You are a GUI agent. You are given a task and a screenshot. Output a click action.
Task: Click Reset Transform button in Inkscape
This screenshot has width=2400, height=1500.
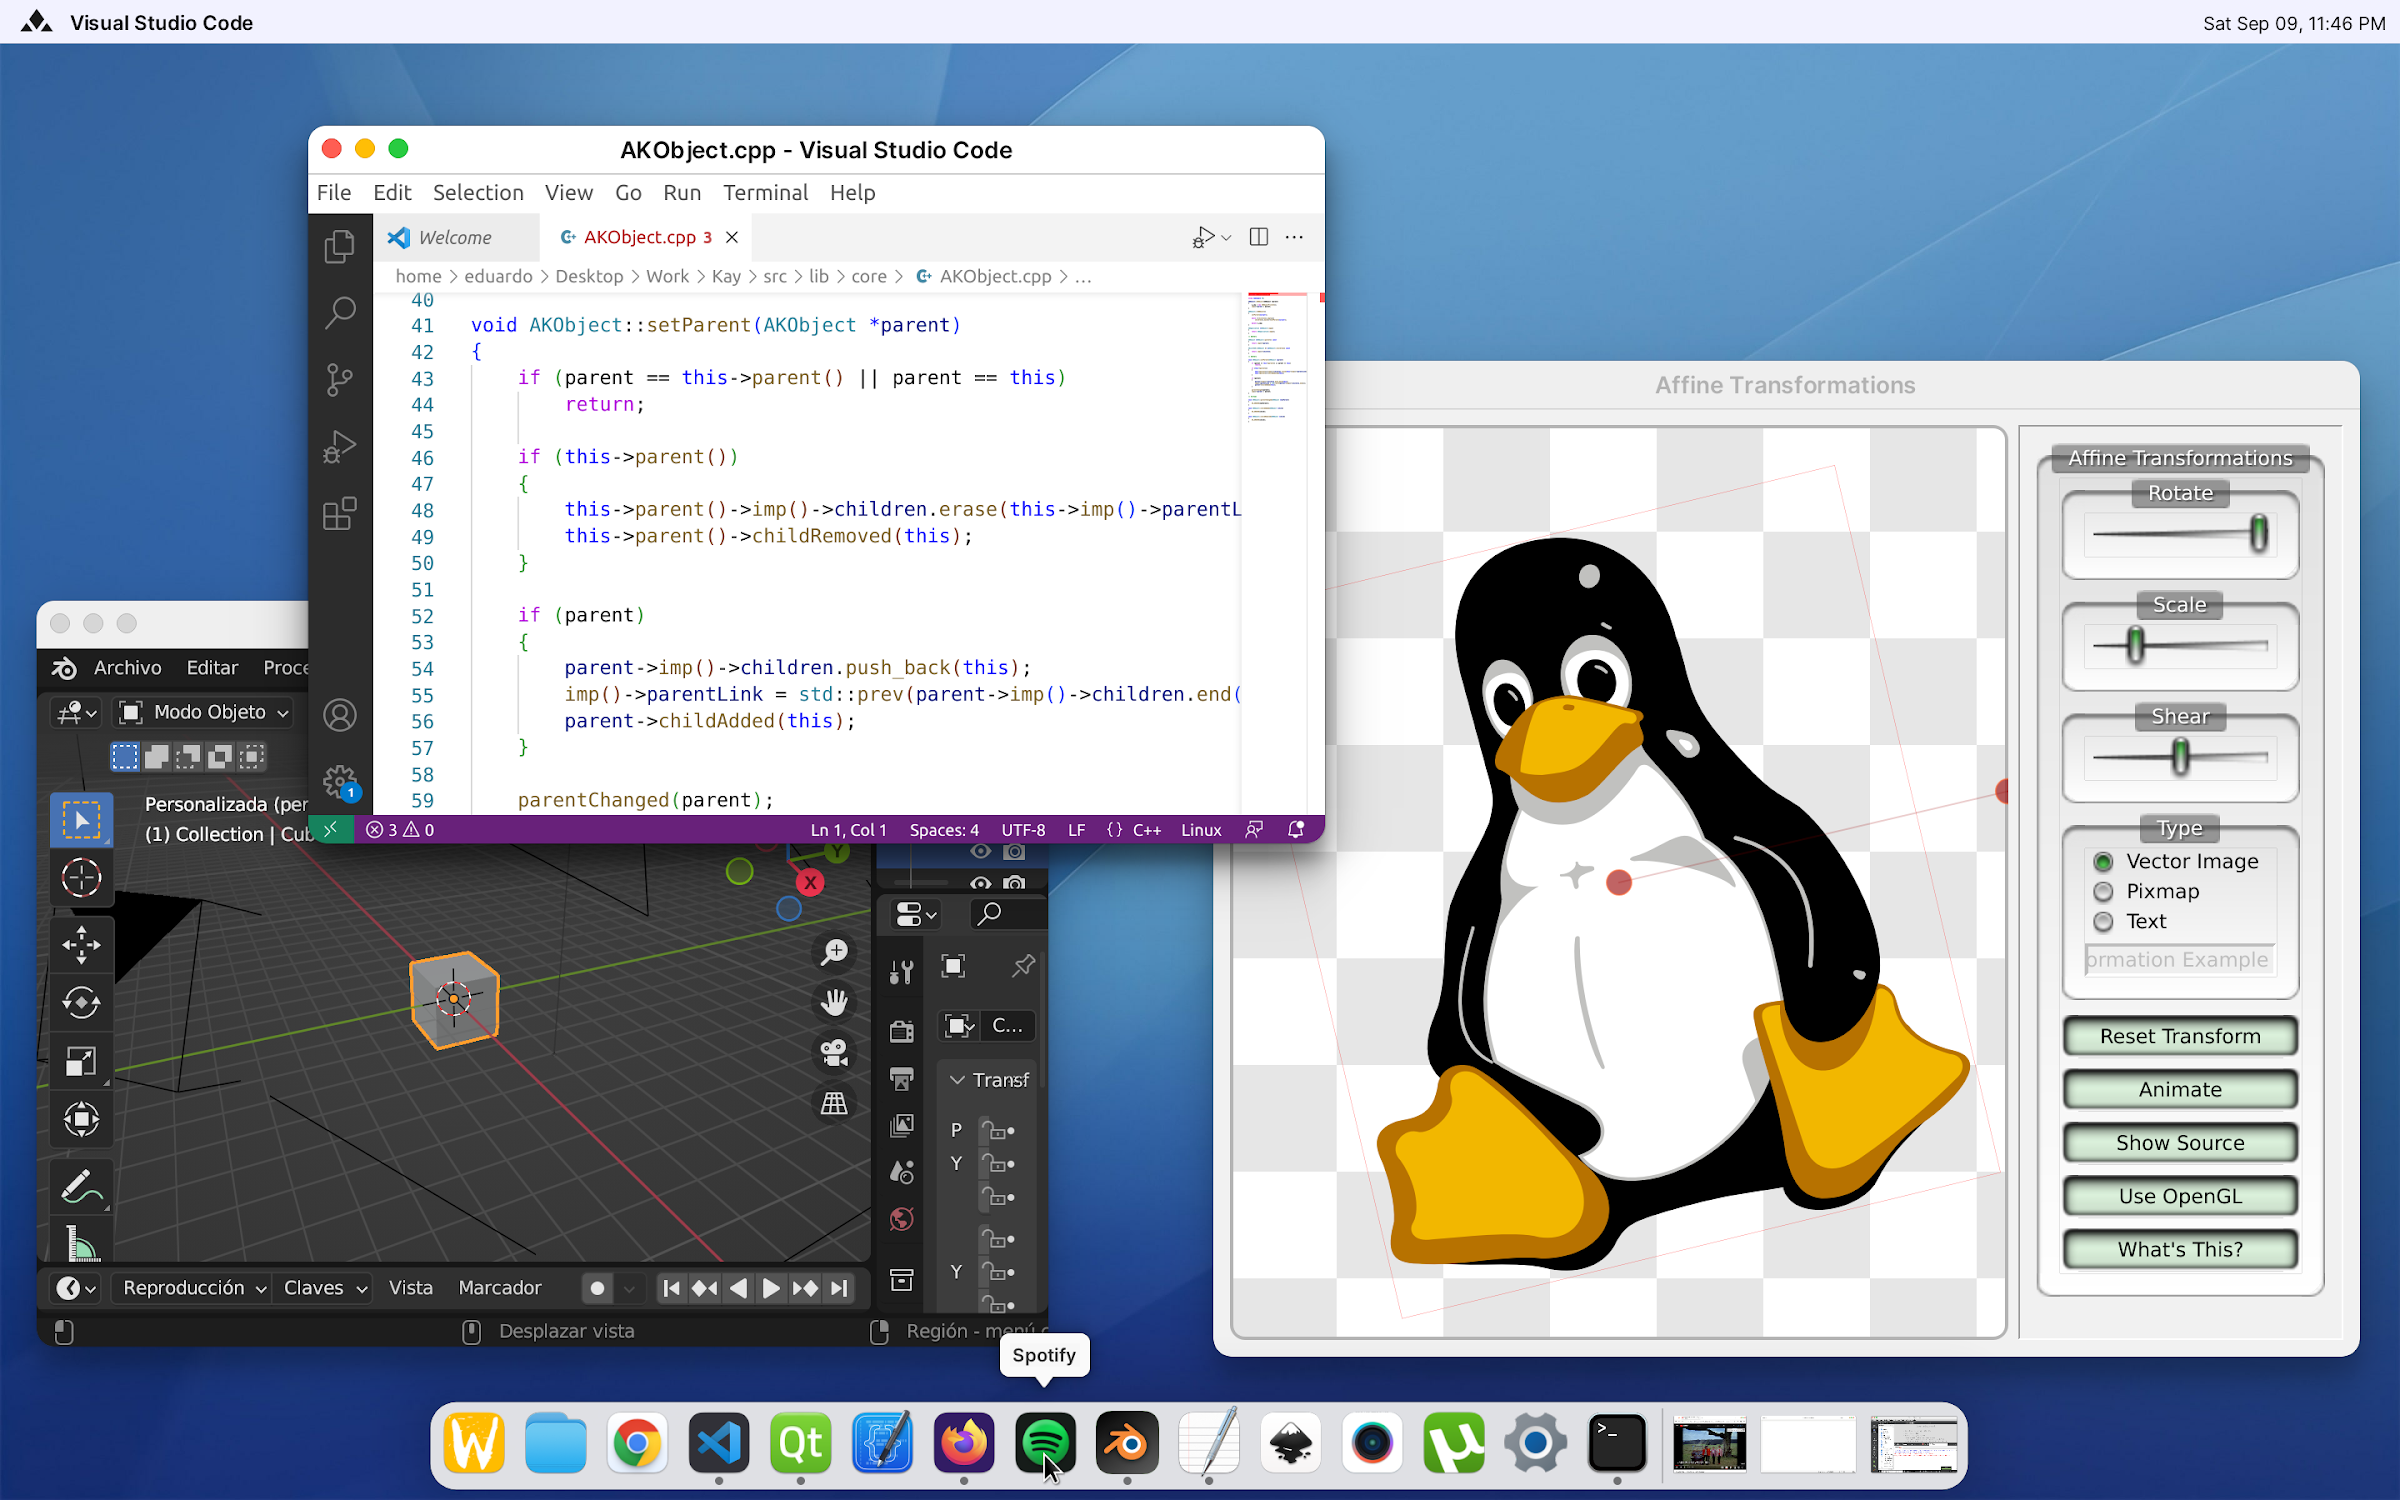pyautogui.click(x=2179, y=1033)
